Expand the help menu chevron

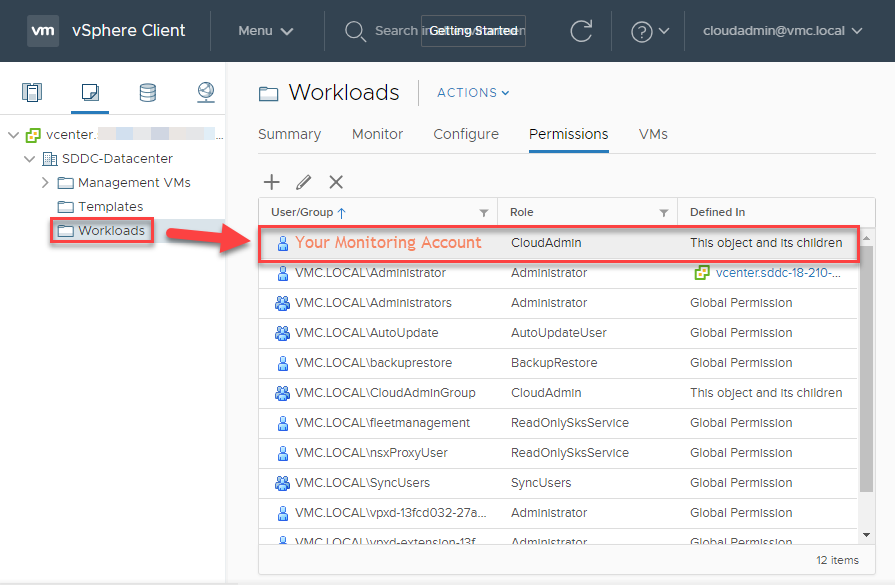click(664, 31)
